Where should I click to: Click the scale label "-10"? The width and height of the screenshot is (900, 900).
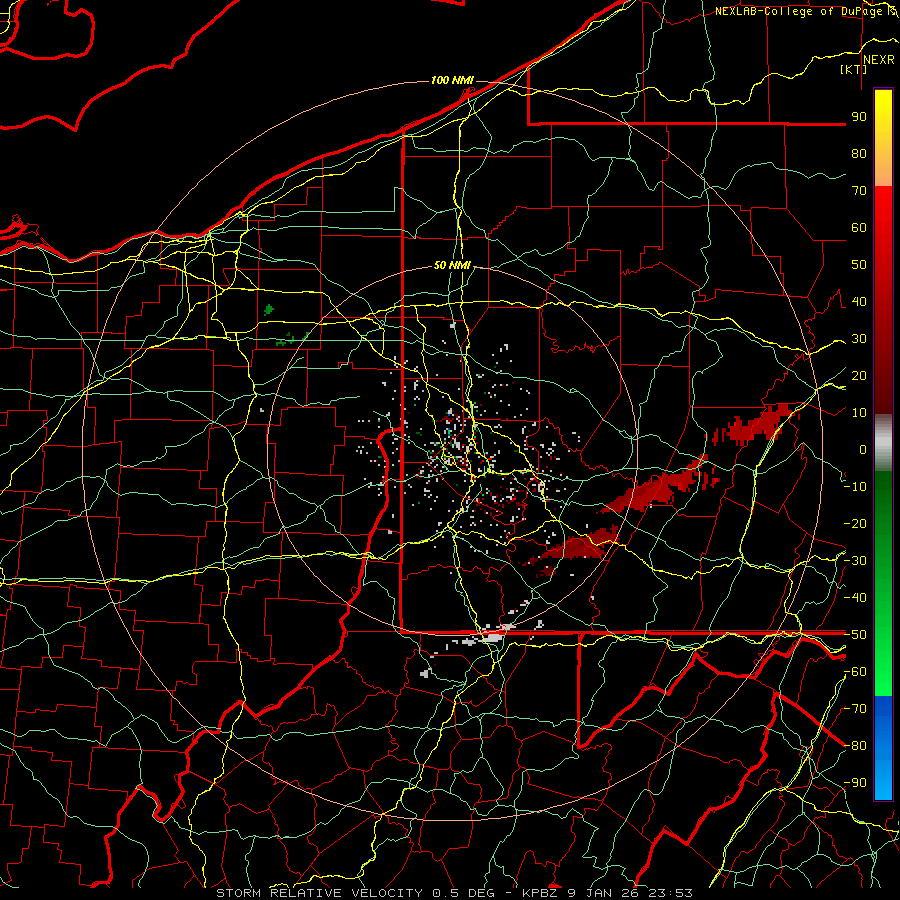pos(855,487)
